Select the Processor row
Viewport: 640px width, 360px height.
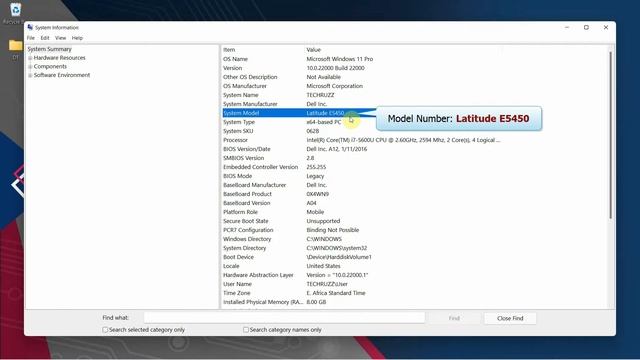point(414,140)
